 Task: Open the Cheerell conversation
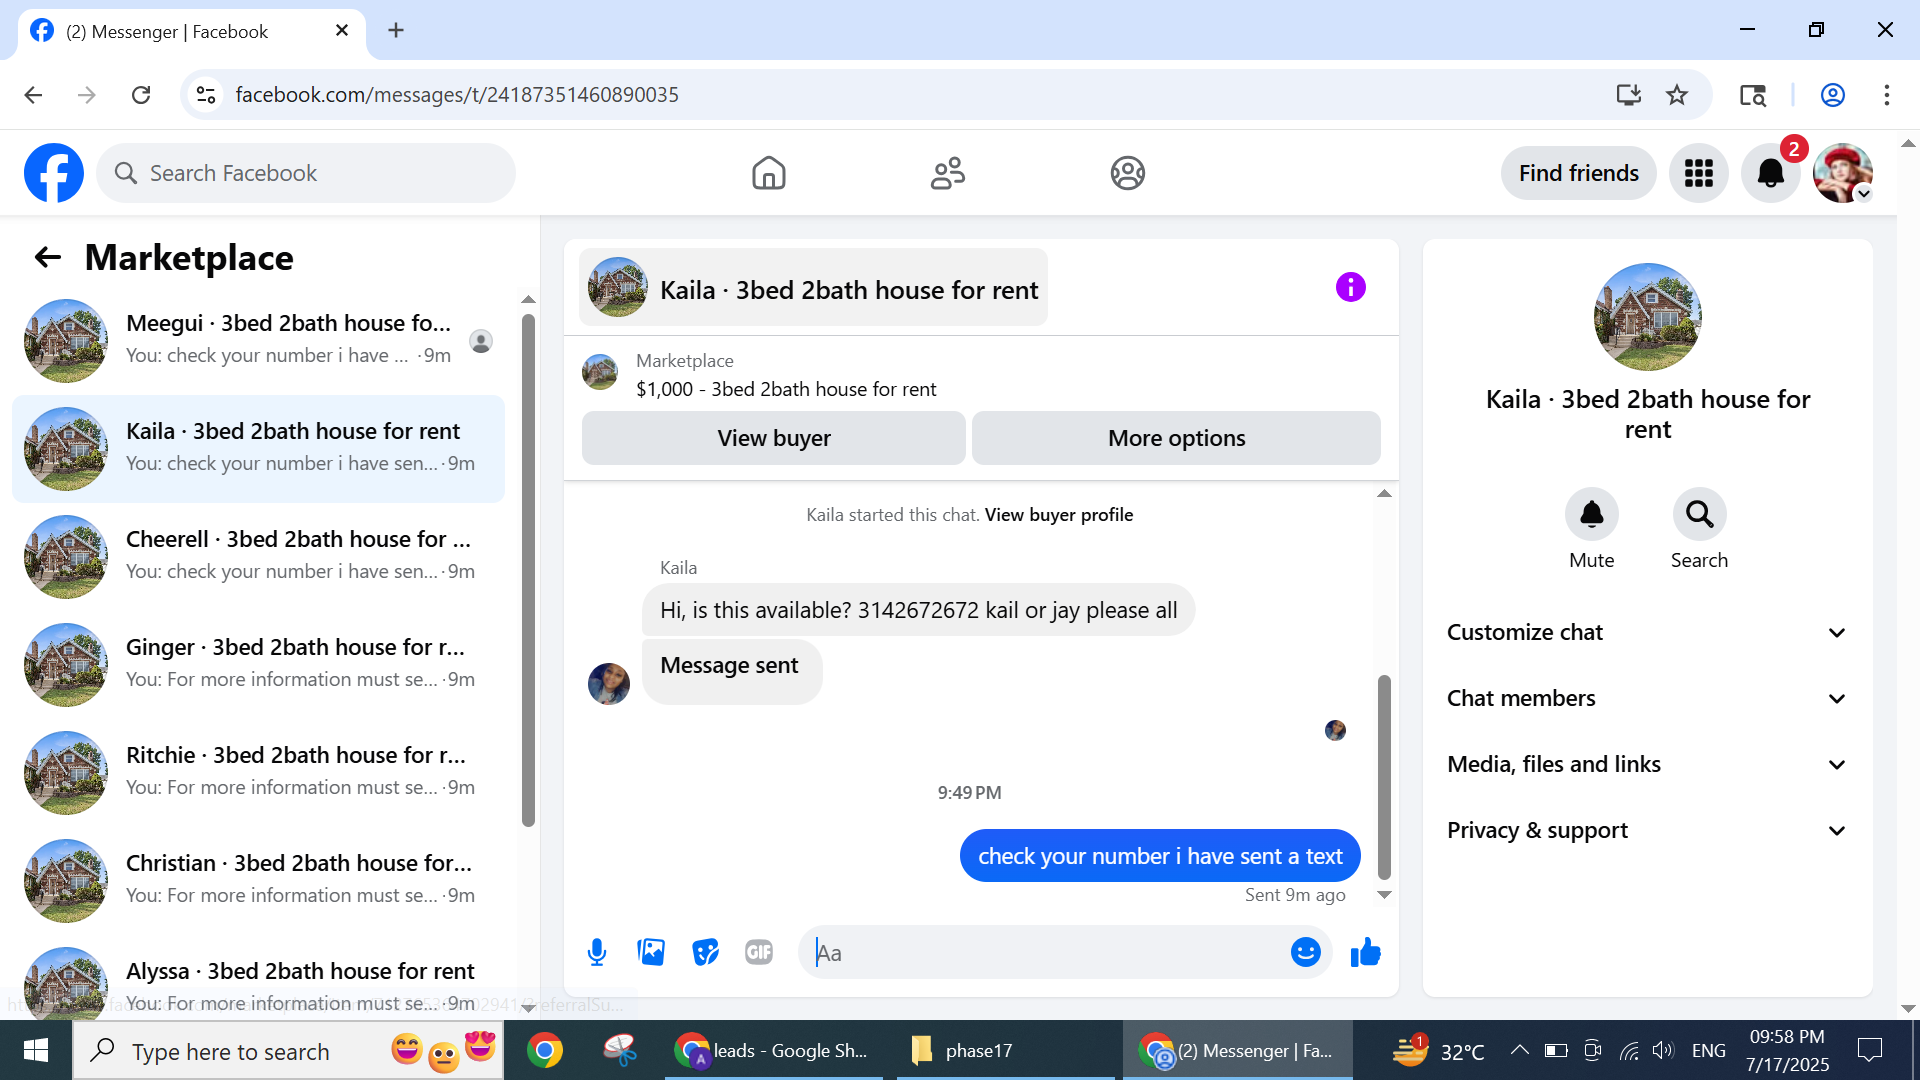(258, 556)
